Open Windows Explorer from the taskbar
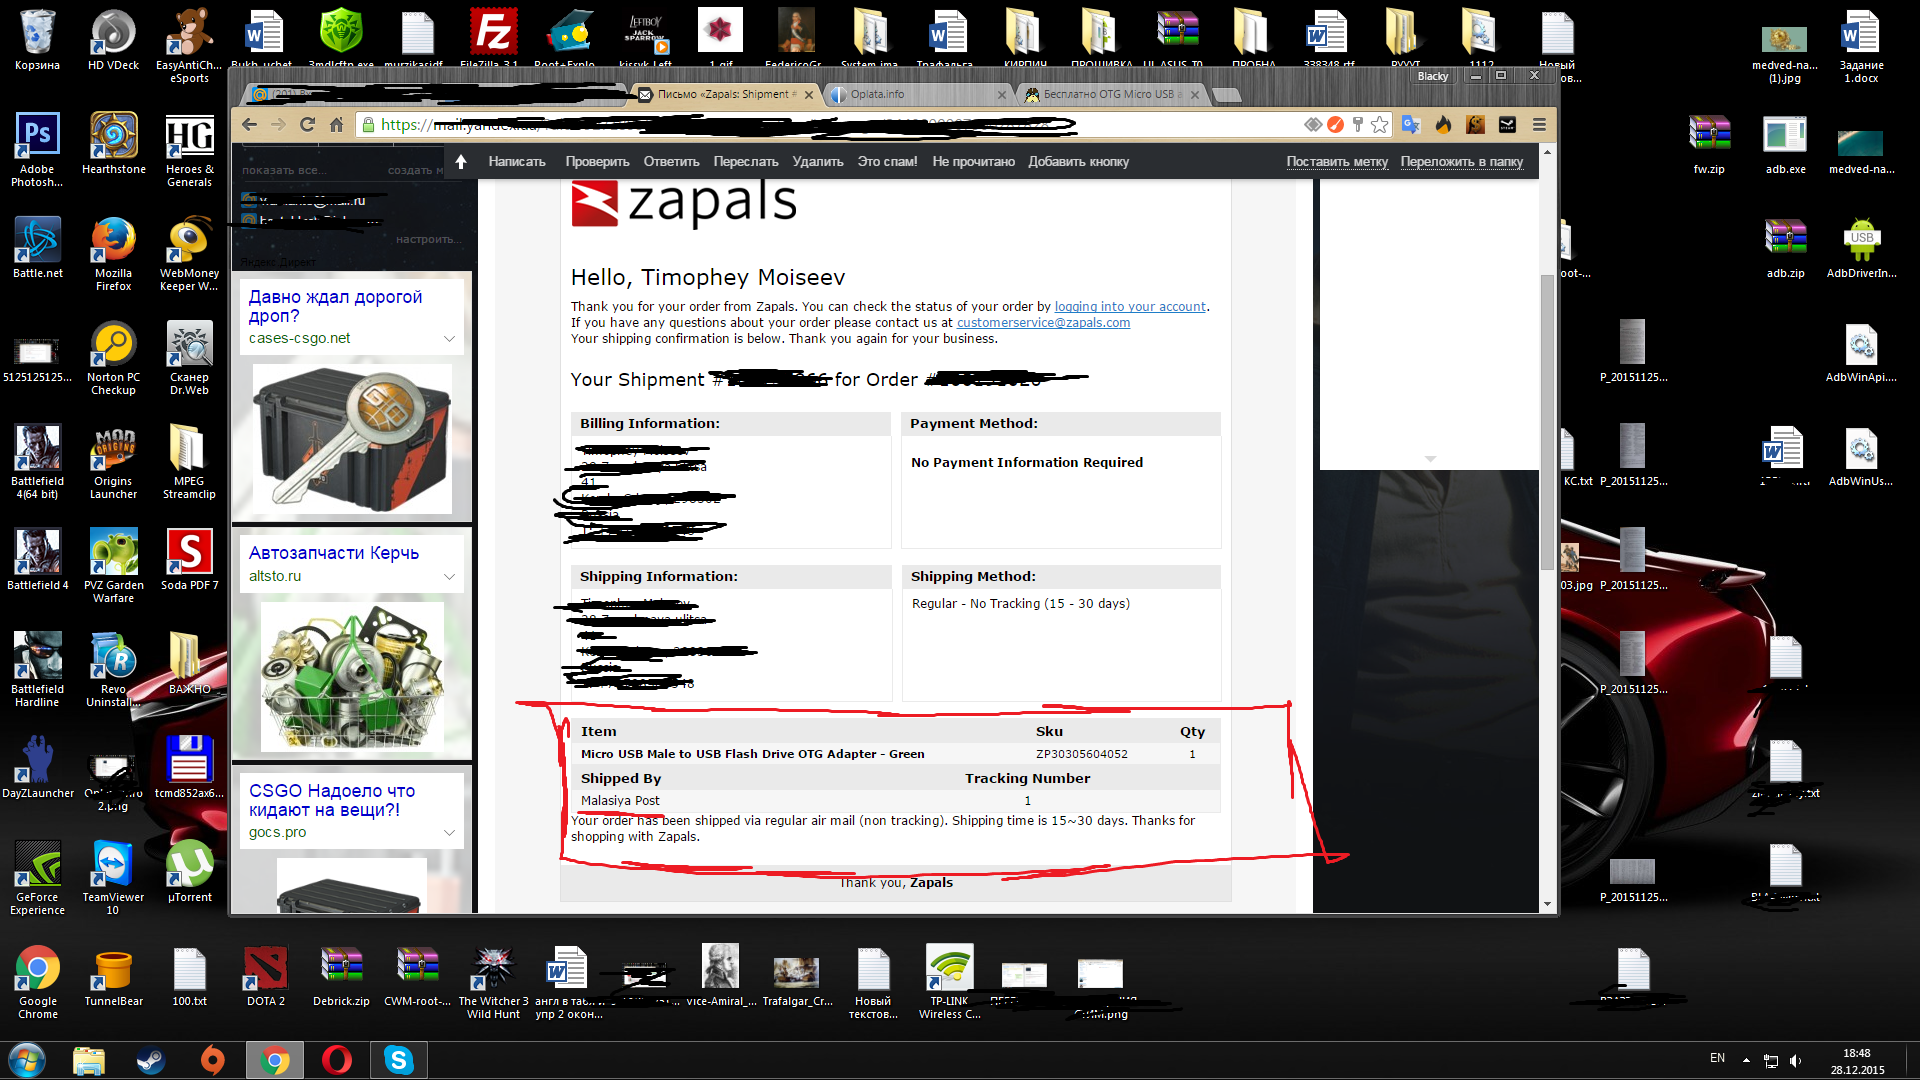Image resolution: width=1920 pixels, height=1080 pixels. coord(89,1060)
